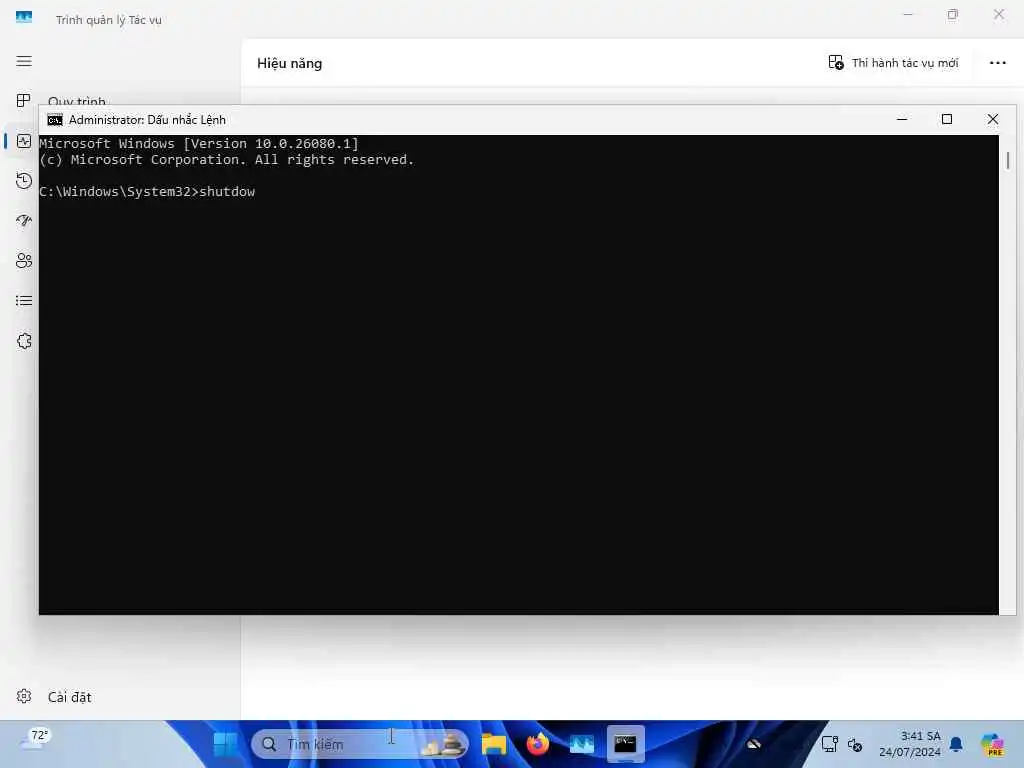Click Thi hành tác vụ mới button
This screenshot has width=1024, height=768.
pyautogui.click(x=893, y=63)
